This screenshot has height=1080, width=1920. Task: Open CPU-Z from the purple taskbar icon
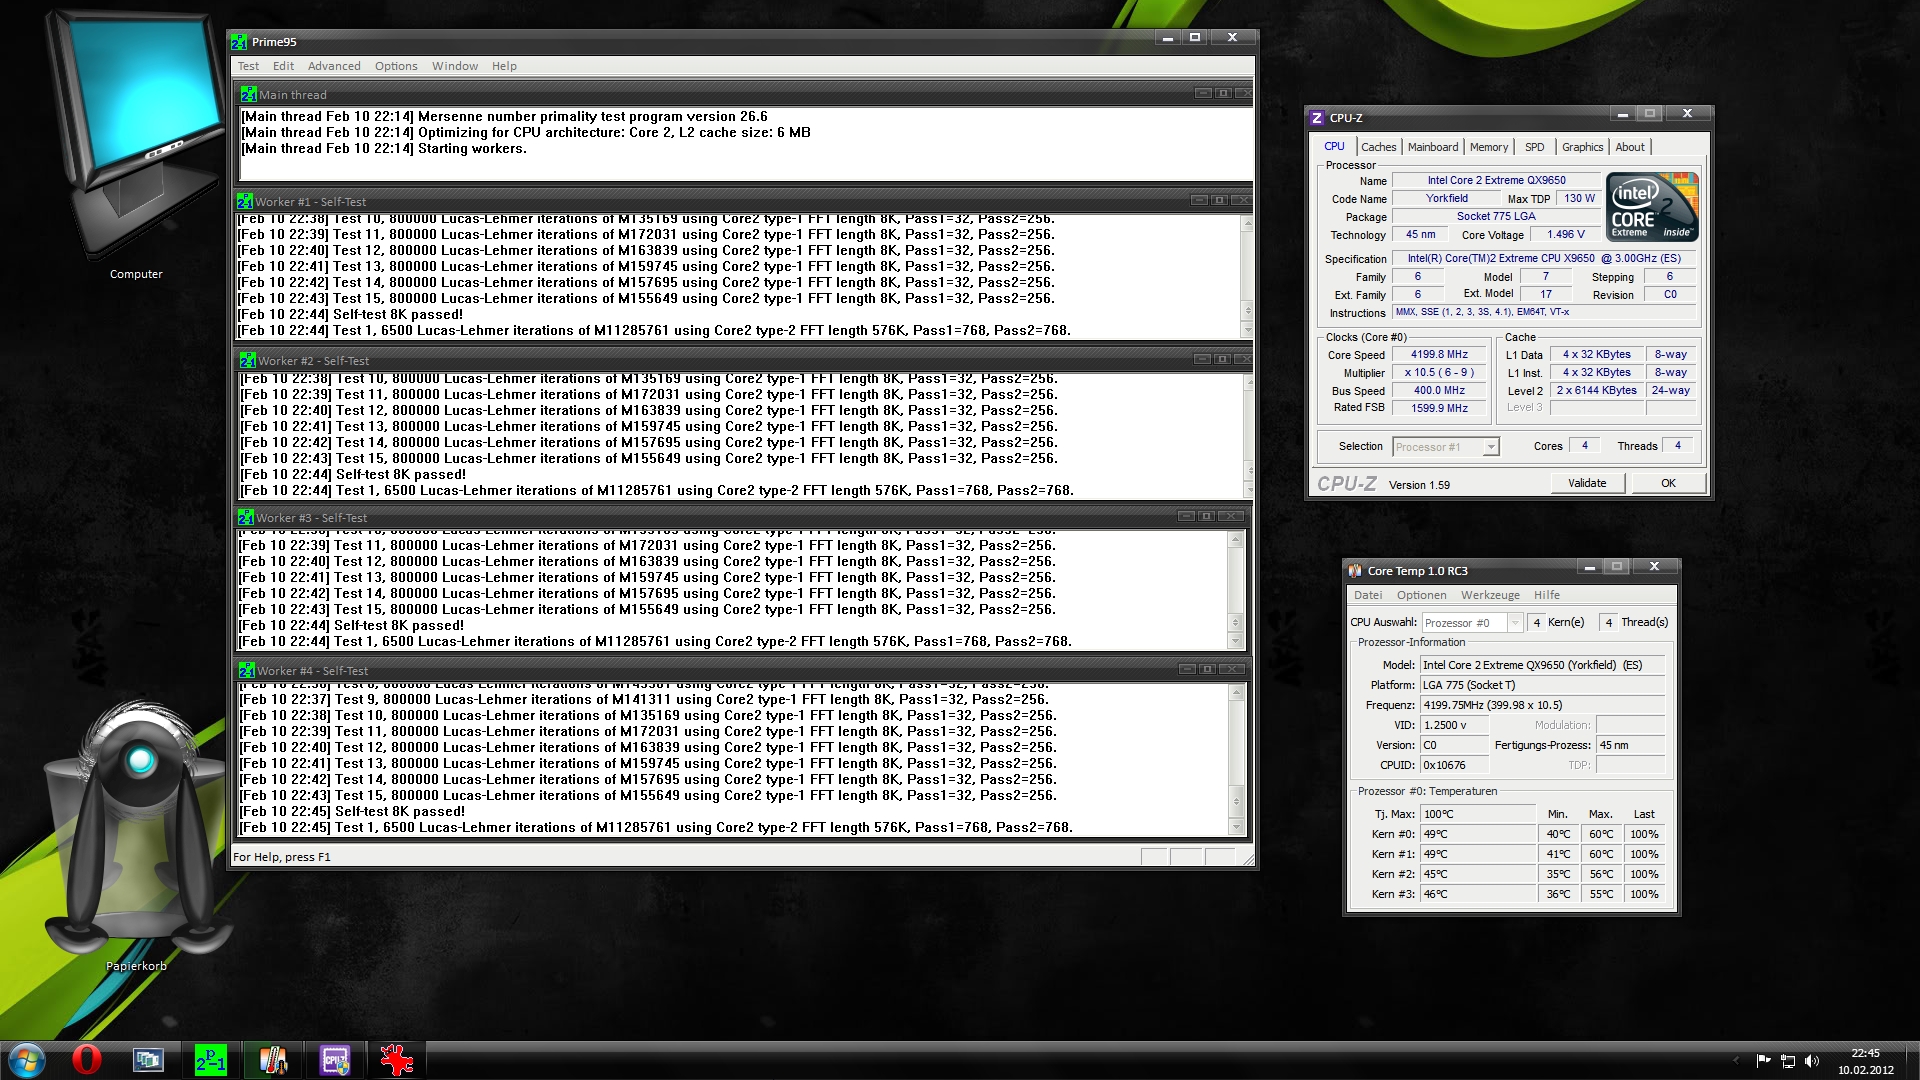(x=335, y=1058)
